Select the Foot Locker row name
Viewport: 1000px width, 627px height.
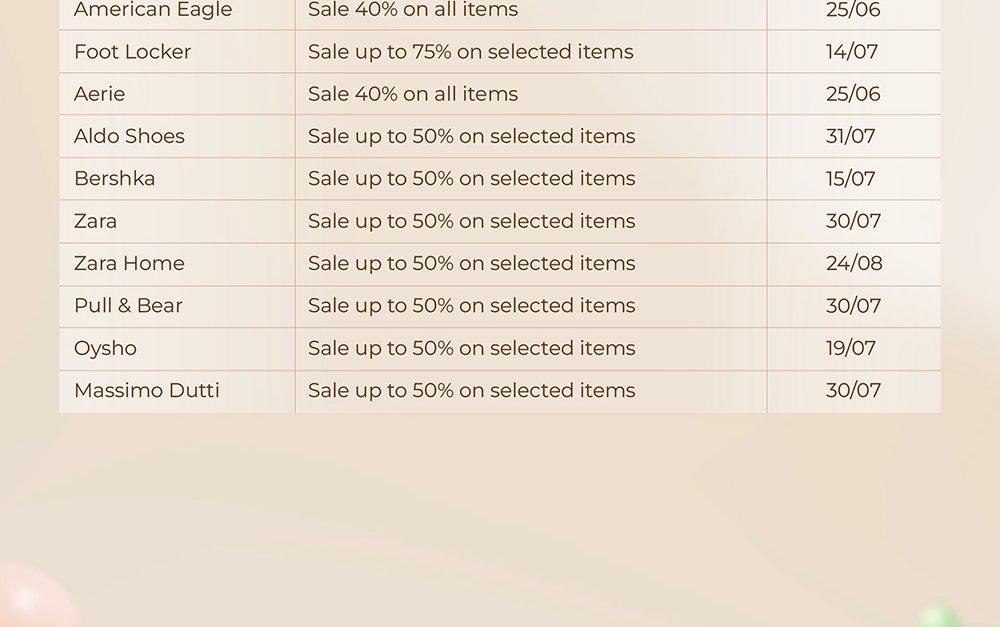pos(133,52)
